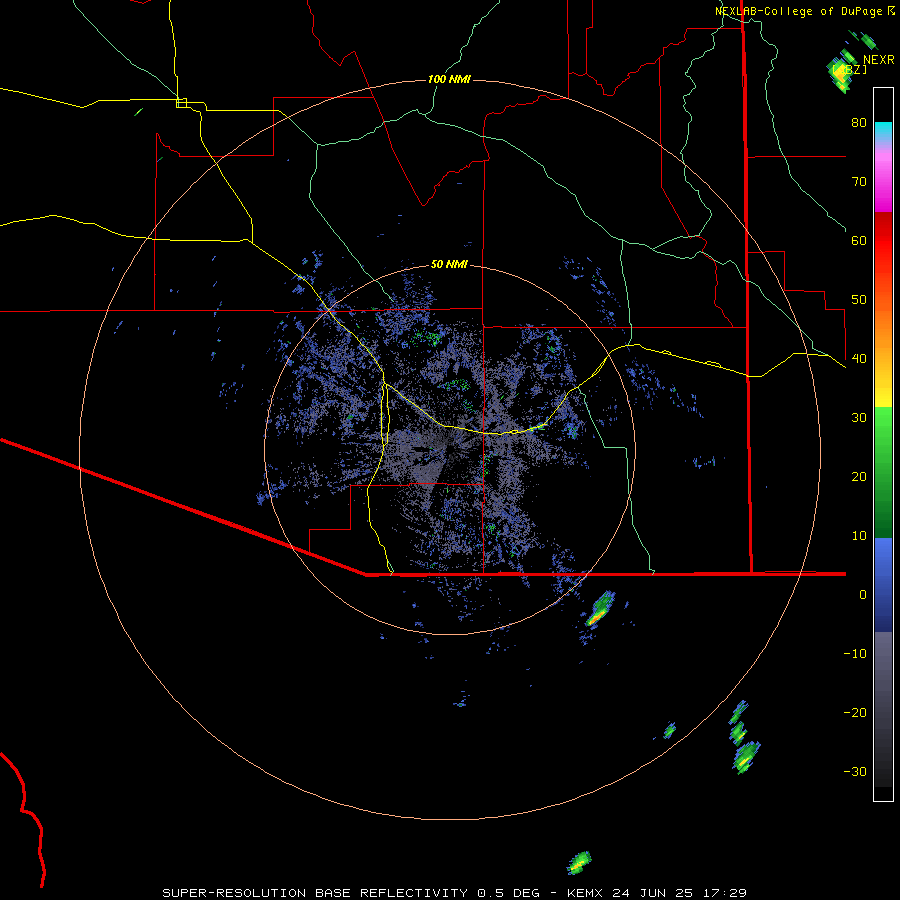The width and height of the screenshot is (900, 900).
Task: Click the KEMX station ID in caption
Action: click(585, 893)
